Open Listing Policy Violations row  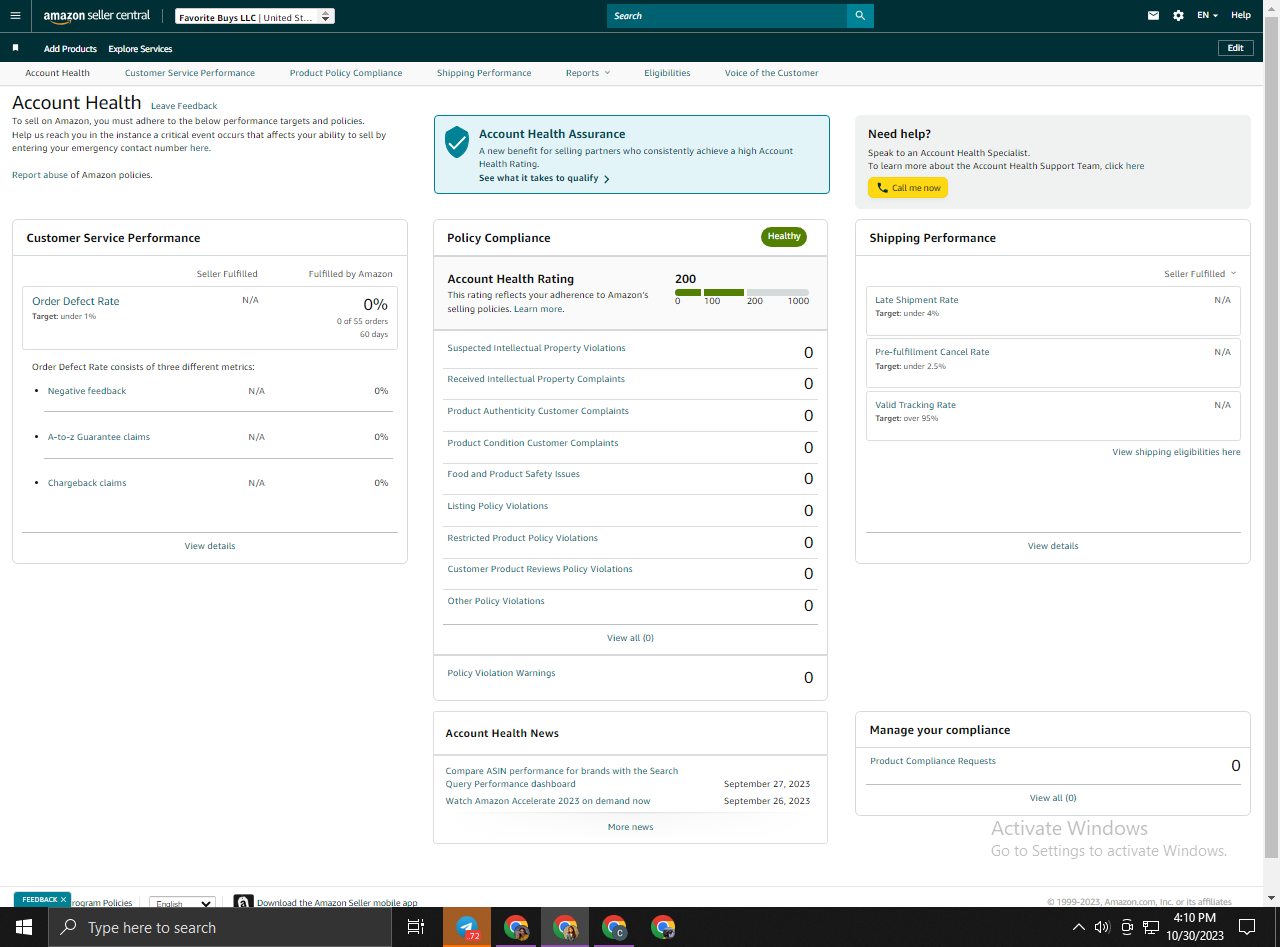click(630, 510)
